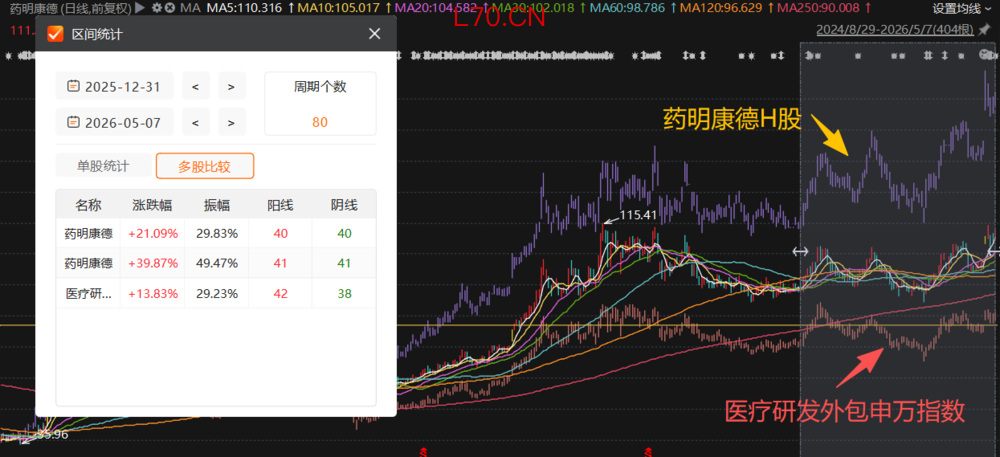Click the 阳线 count 42
1000x457 pixels.
[x=281, y=294]
